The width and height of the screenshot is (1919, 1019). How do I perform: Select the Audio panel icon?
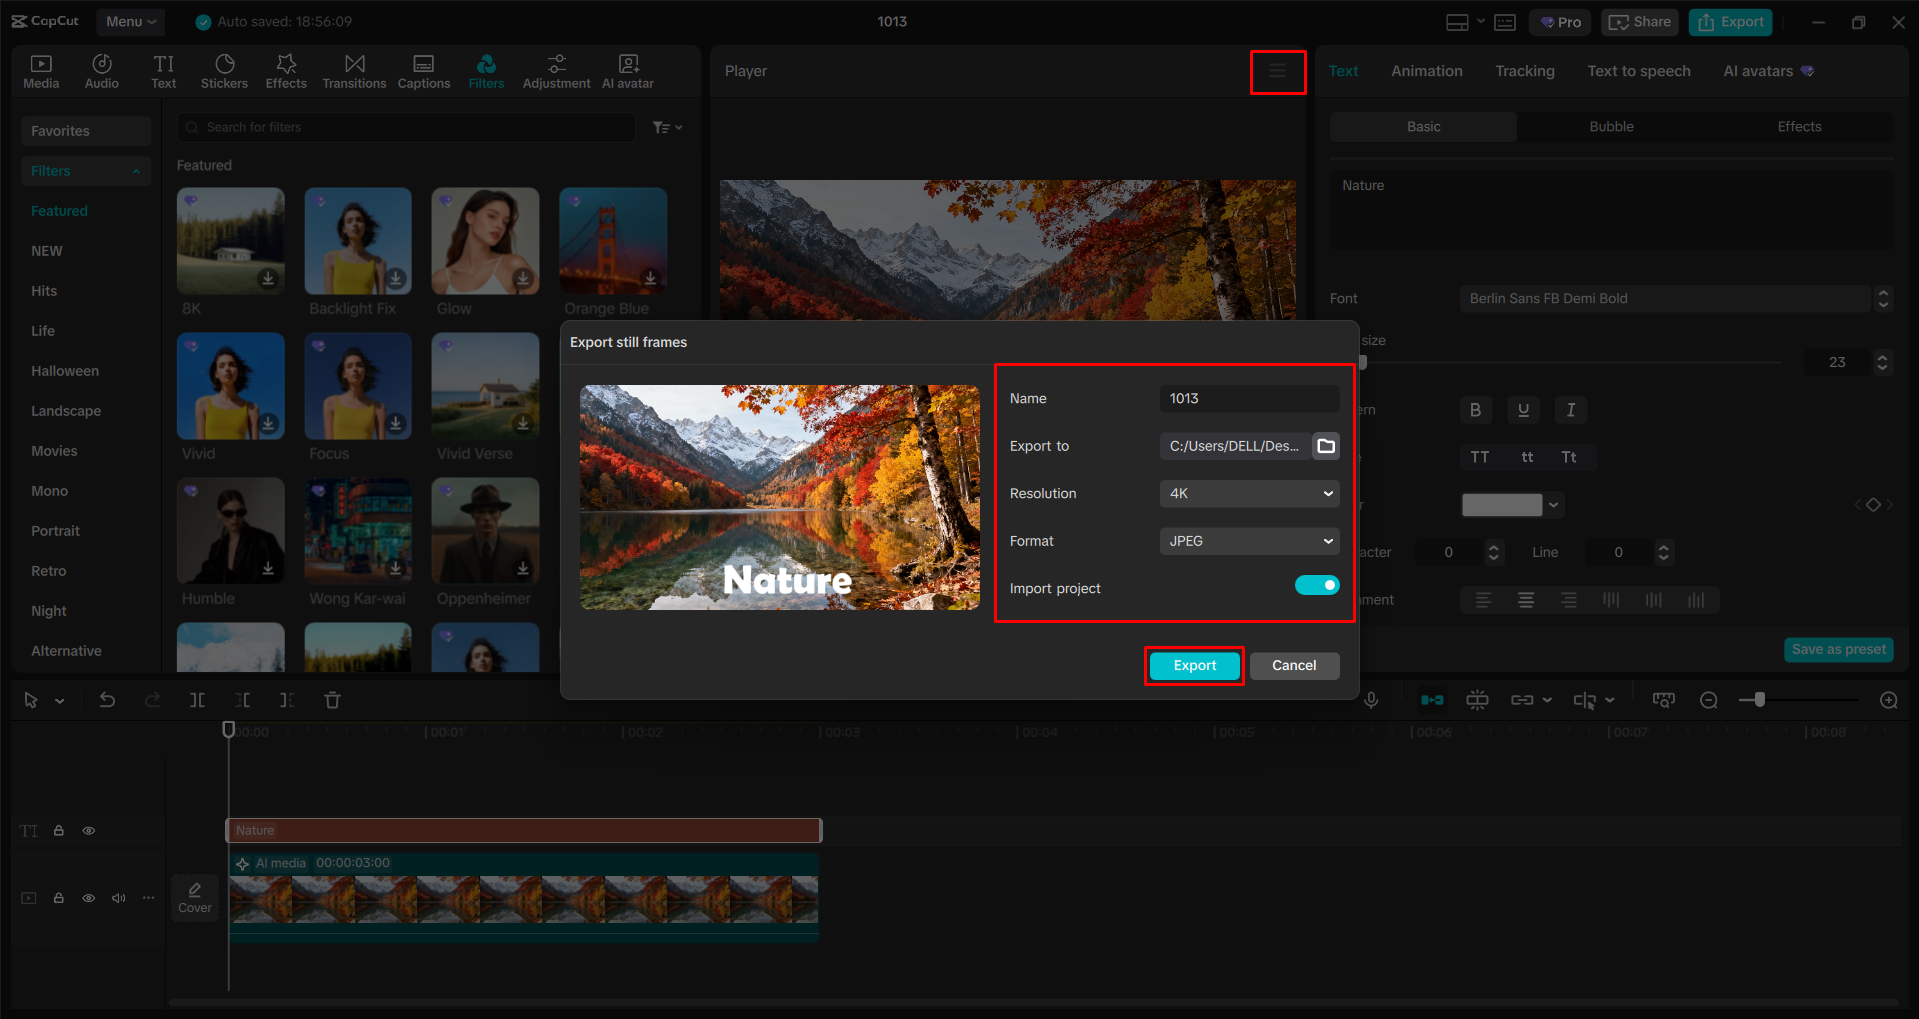(101, 70)
